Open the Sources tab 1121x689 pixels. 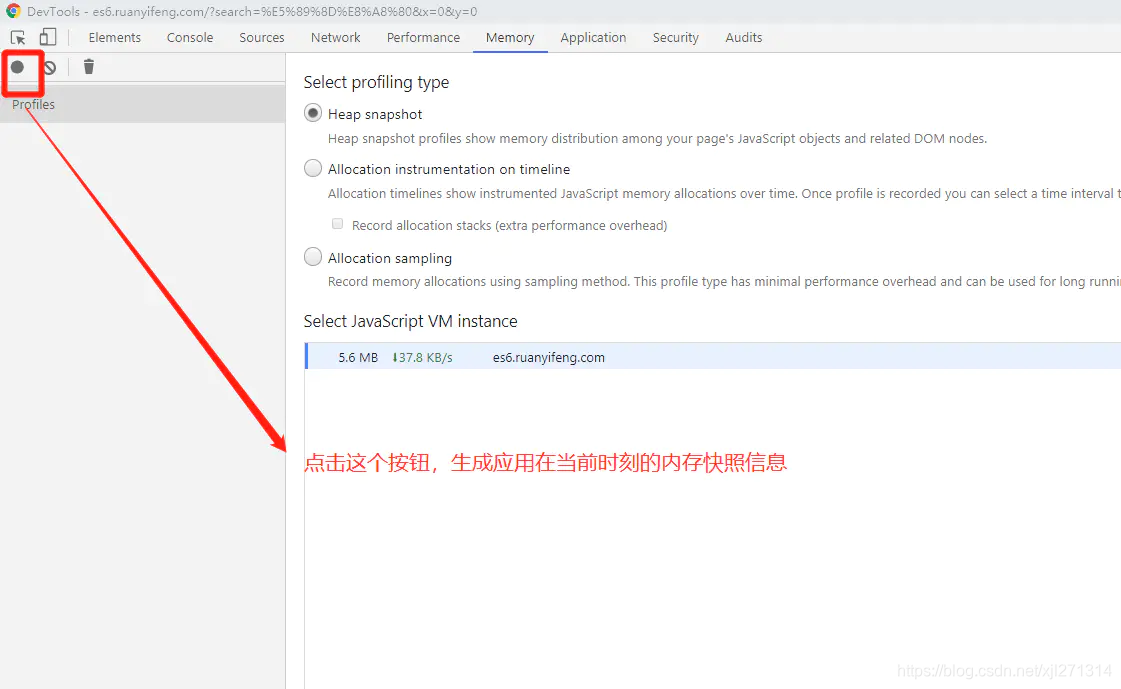tap(262, 37)
